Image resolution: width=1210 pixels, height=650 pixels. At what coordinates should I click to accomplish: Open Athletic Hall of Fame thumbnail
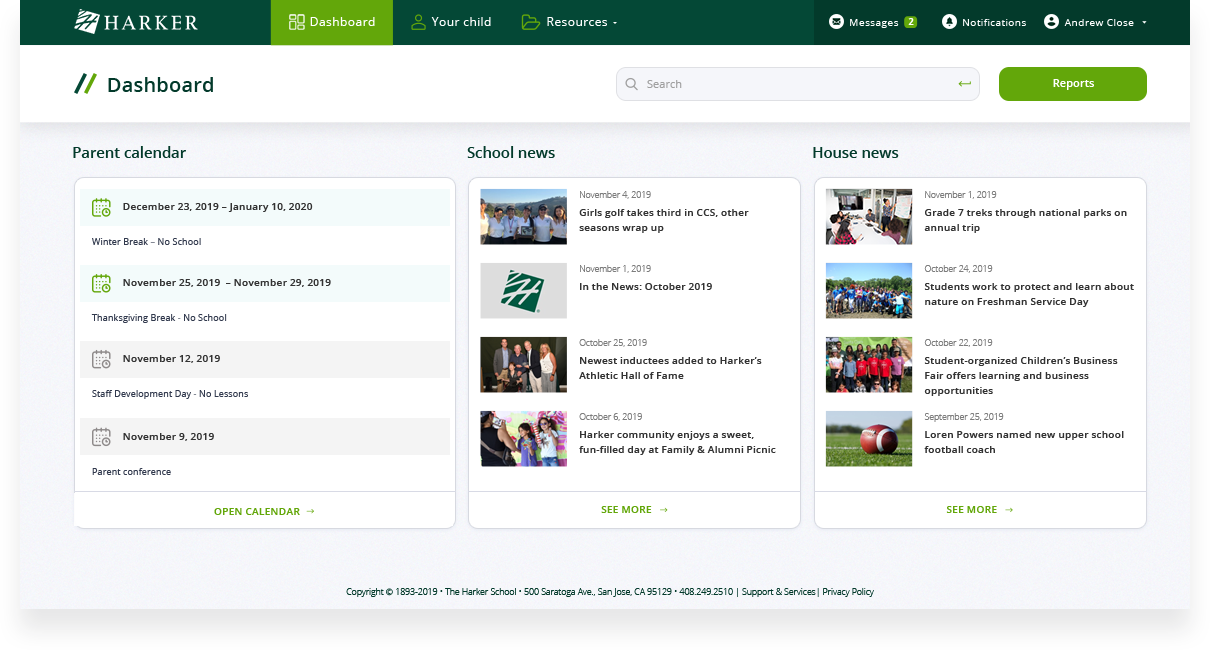pyautogui.click(x=523, y=364)
